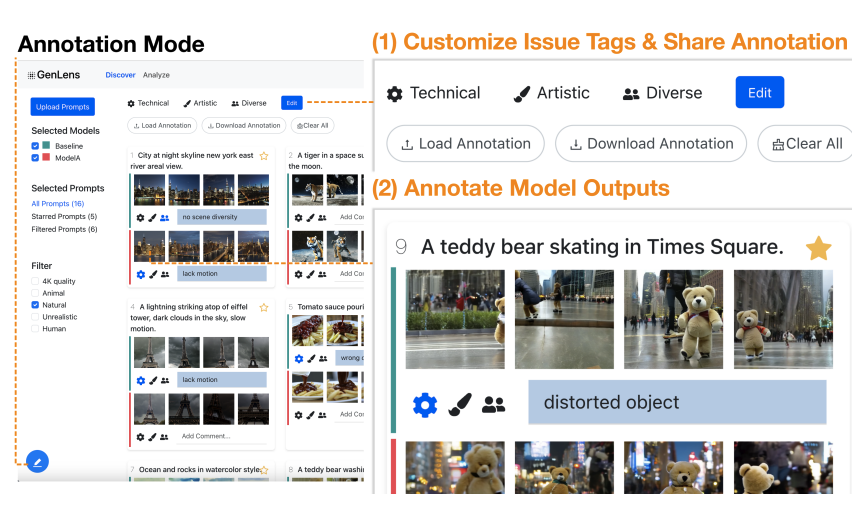
Task: Click small Download Annotation button
Action: coord(244,126)
